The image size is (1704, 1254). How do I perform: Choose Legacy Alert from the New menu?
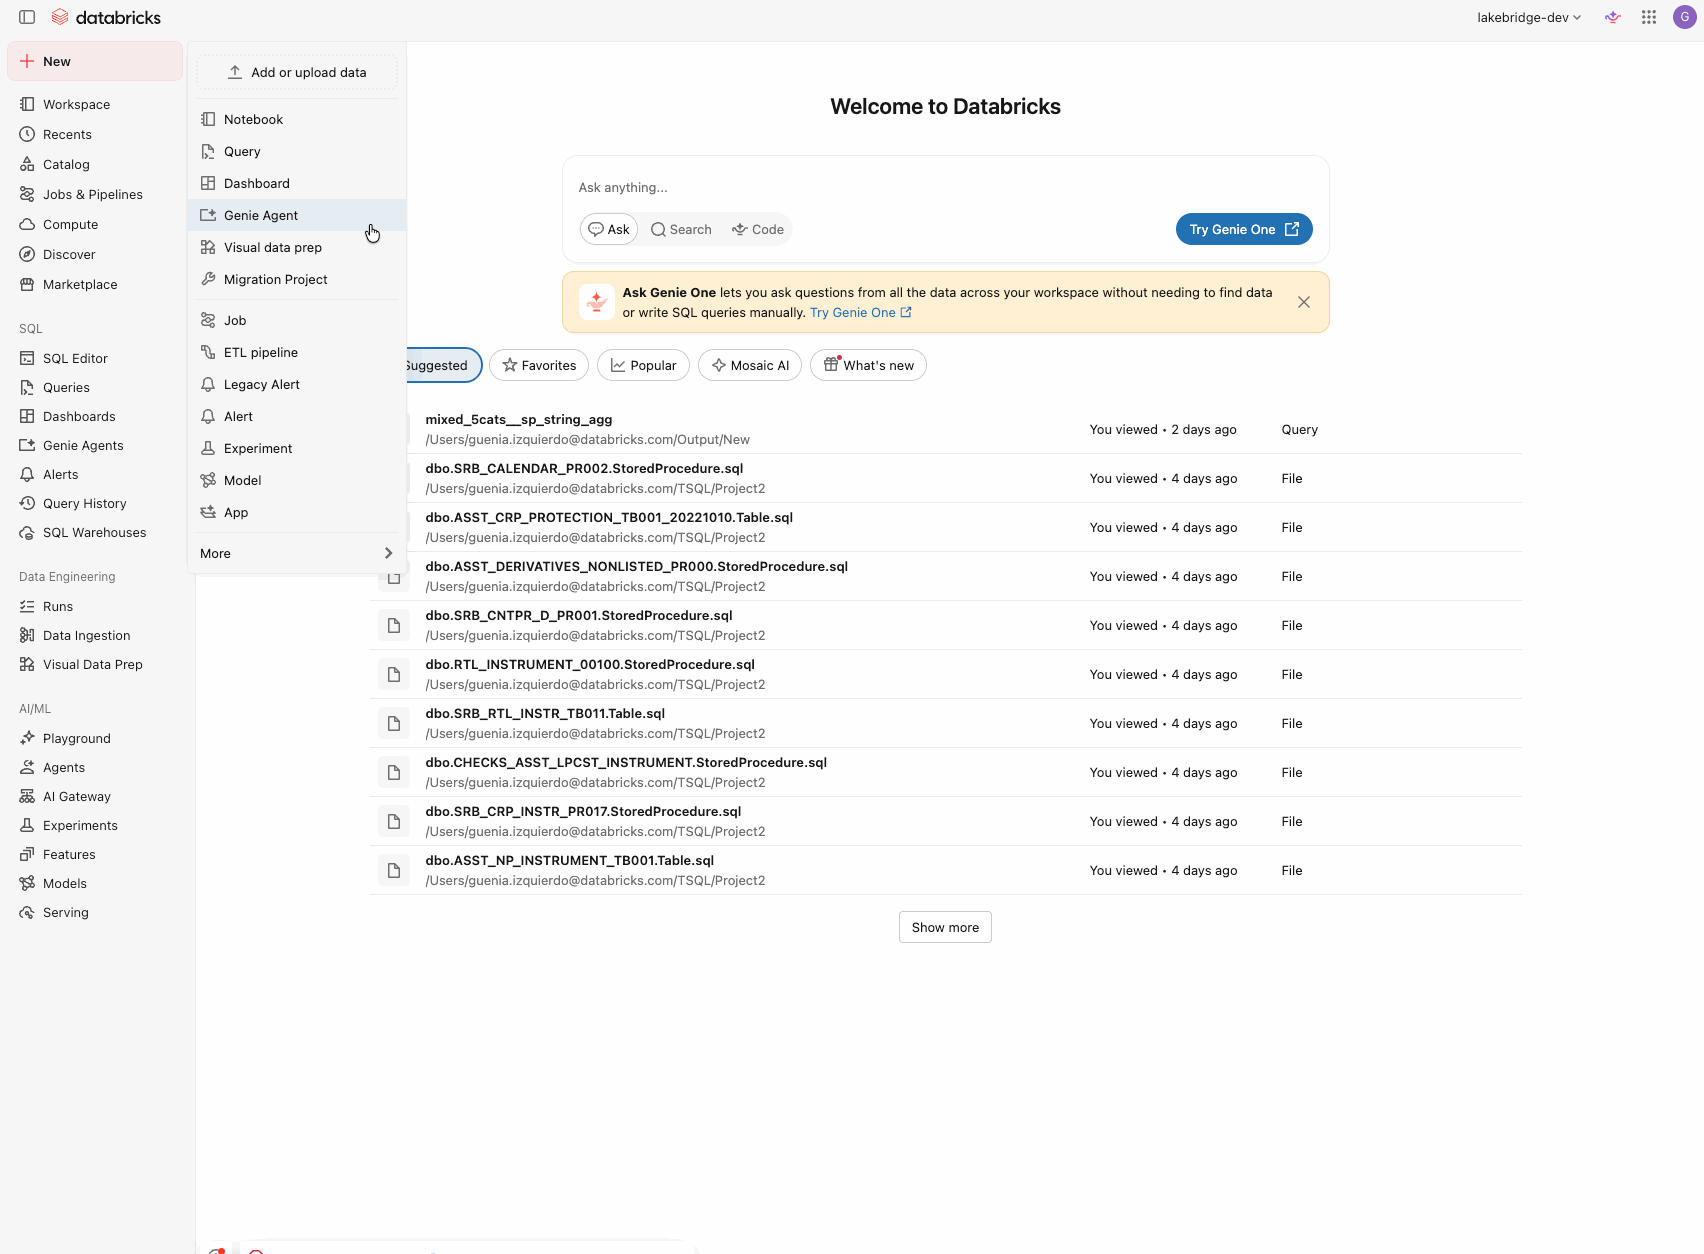[x=297, y=384]
